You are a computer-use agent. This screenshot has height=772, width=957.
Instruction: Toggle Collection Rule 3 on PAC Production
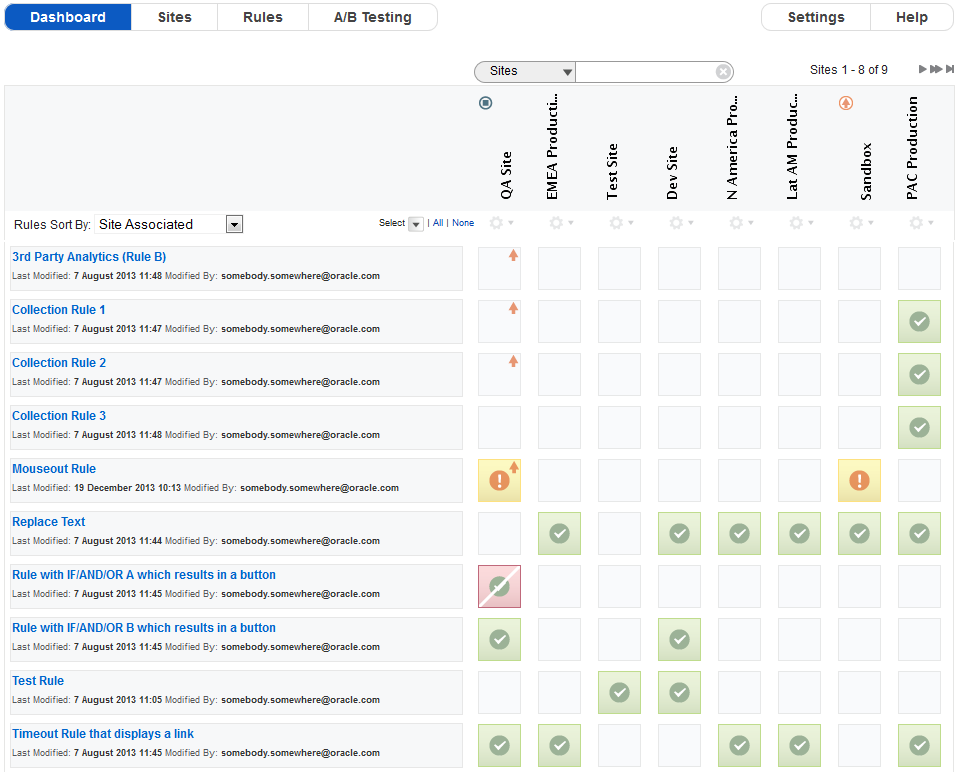tap(920, 427)
